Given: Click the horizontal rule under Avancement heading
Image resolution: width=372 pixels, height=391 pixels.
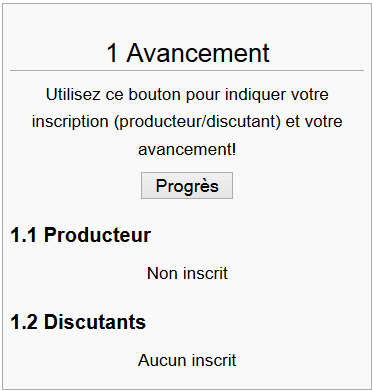Looking at the screenshot, I should click(187, 71).
